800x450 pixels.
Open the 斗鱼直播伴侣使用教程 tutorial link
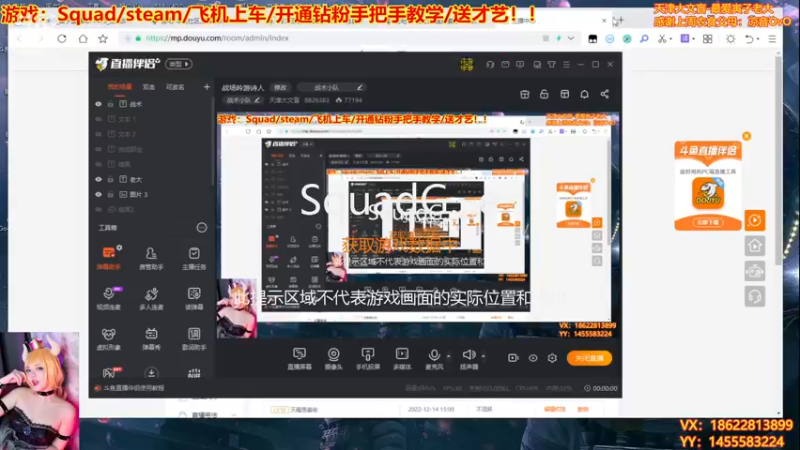134,388
